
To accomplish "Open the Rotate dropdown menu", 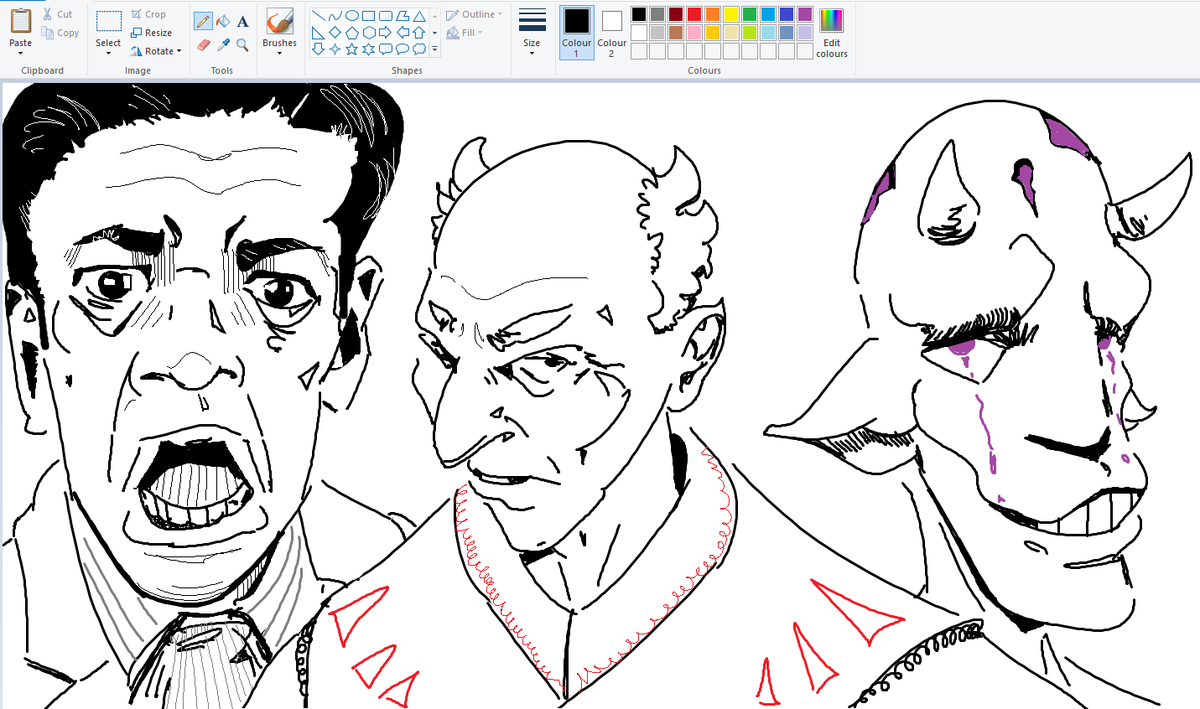I will (x=157, y=51).
